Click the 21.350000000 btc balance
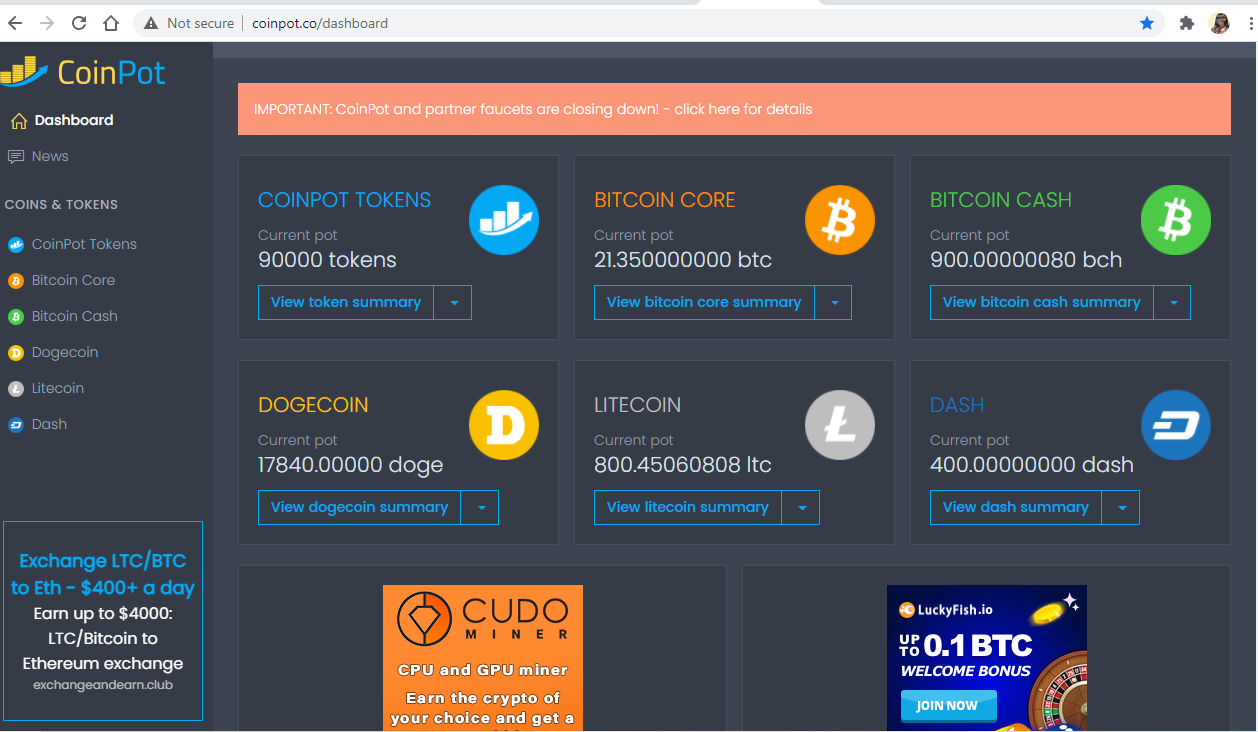Viewport: 1258px width, 732px height. [683, 260]
